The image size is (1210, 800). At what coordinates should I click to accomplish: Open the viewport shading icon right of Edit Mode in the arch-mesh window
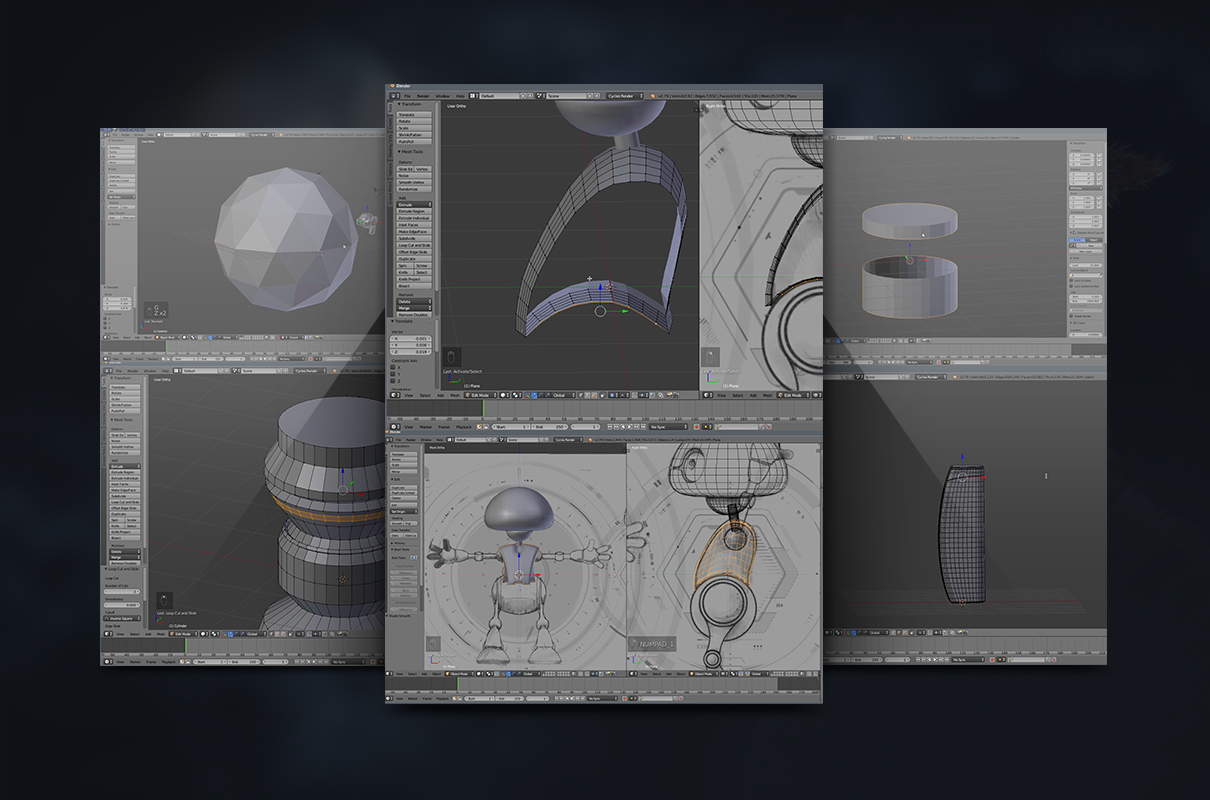pyautogui.click(x=503, y=395)
